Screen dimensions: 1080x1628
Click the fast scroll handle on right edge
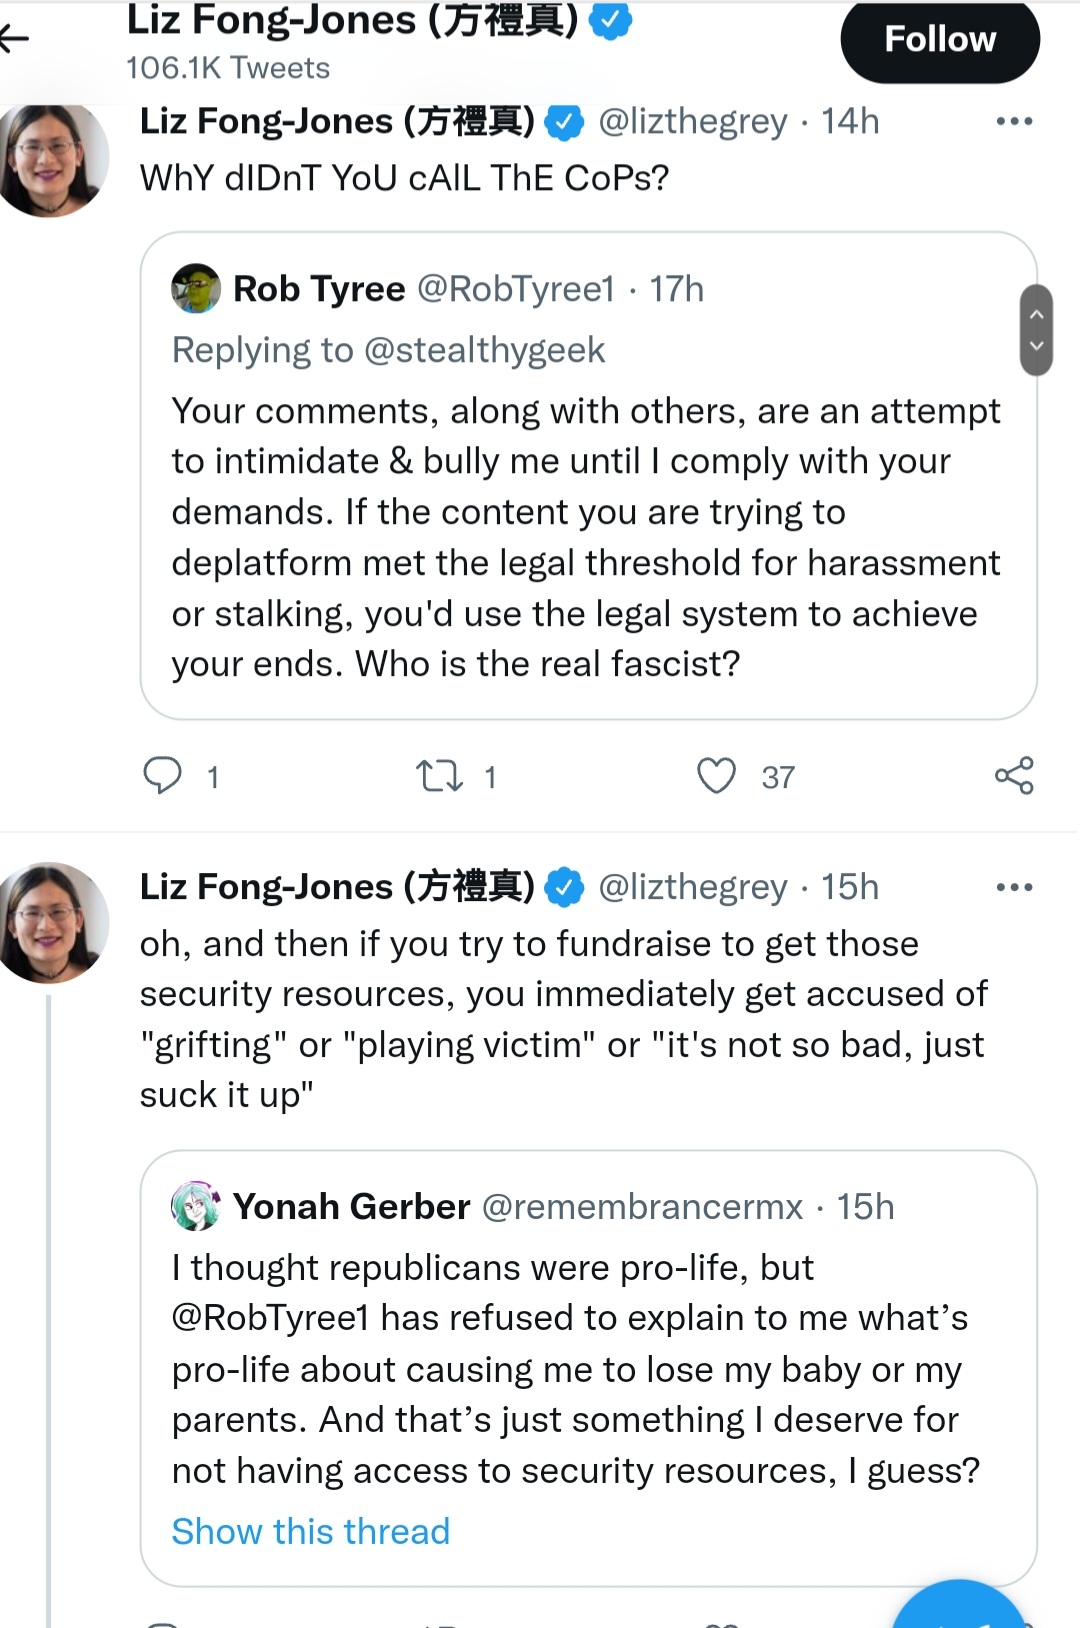pos(1037,330)
